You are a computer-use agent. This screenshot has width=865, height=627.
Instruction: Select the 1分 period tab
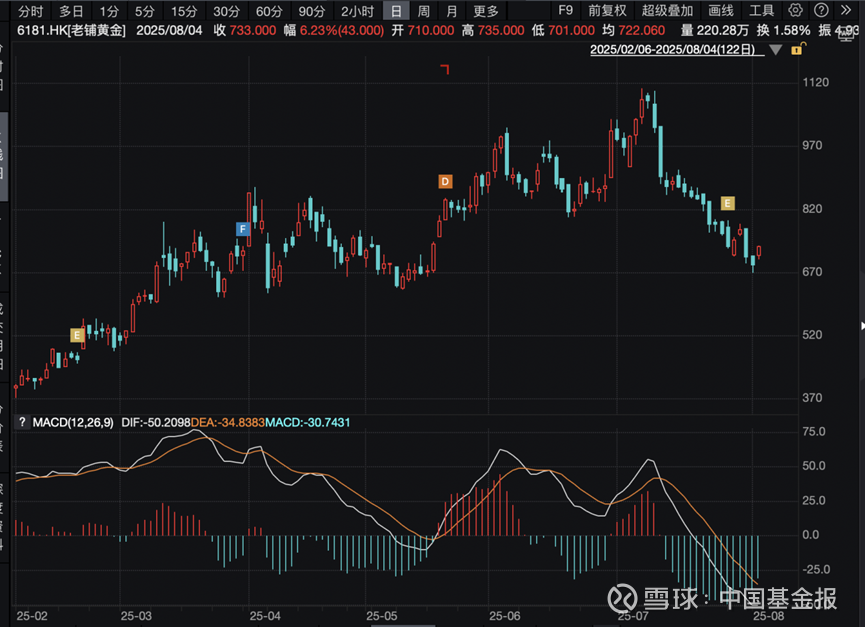coord(109,11)
